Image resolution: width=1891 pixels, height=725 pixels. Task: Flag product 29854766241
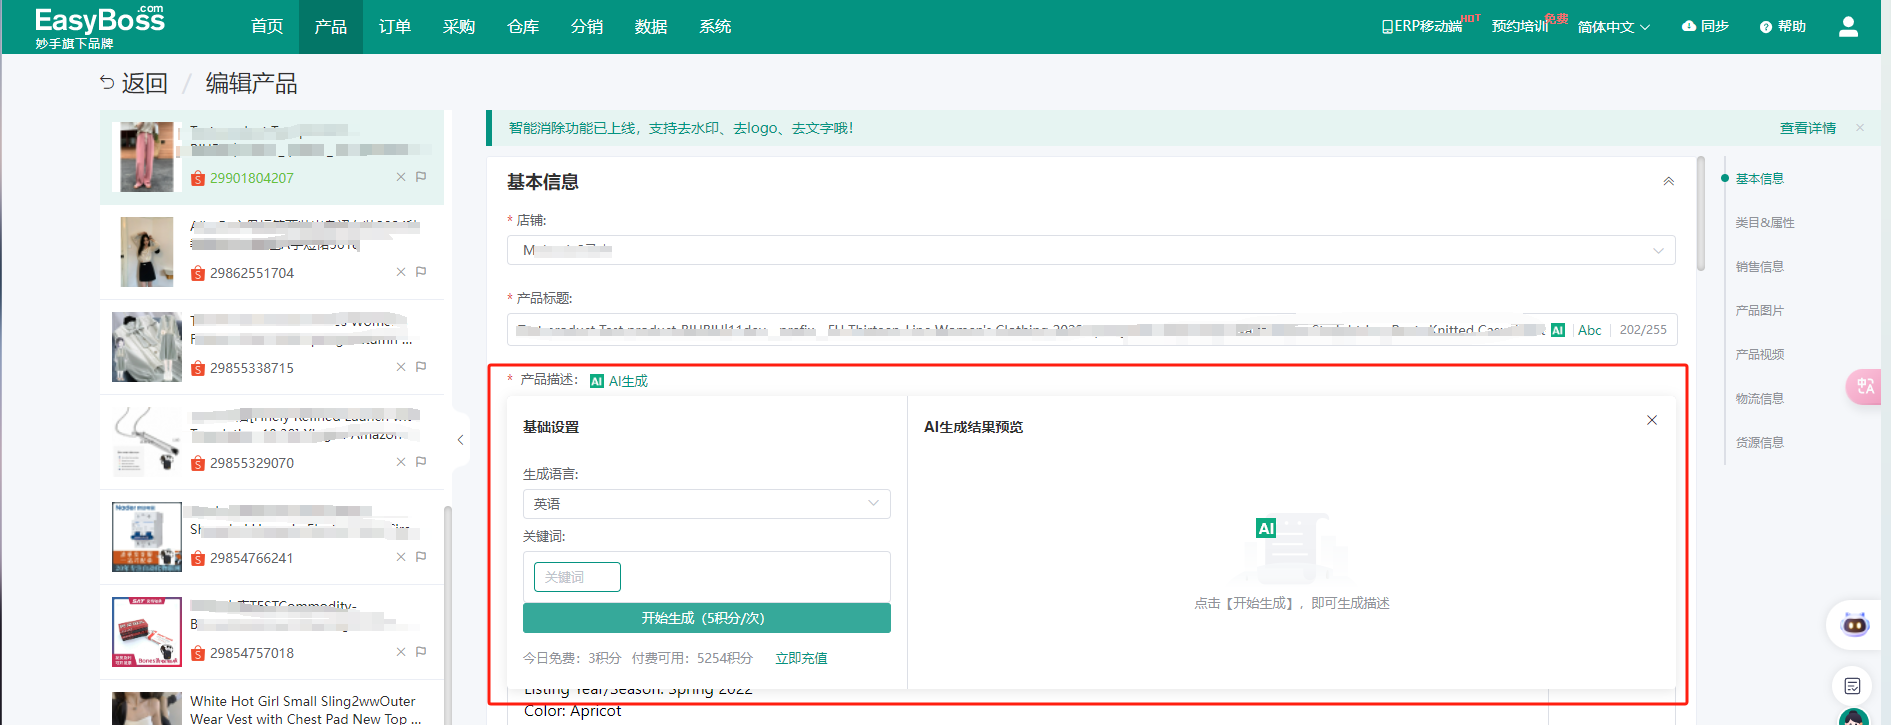pos(421,557)
